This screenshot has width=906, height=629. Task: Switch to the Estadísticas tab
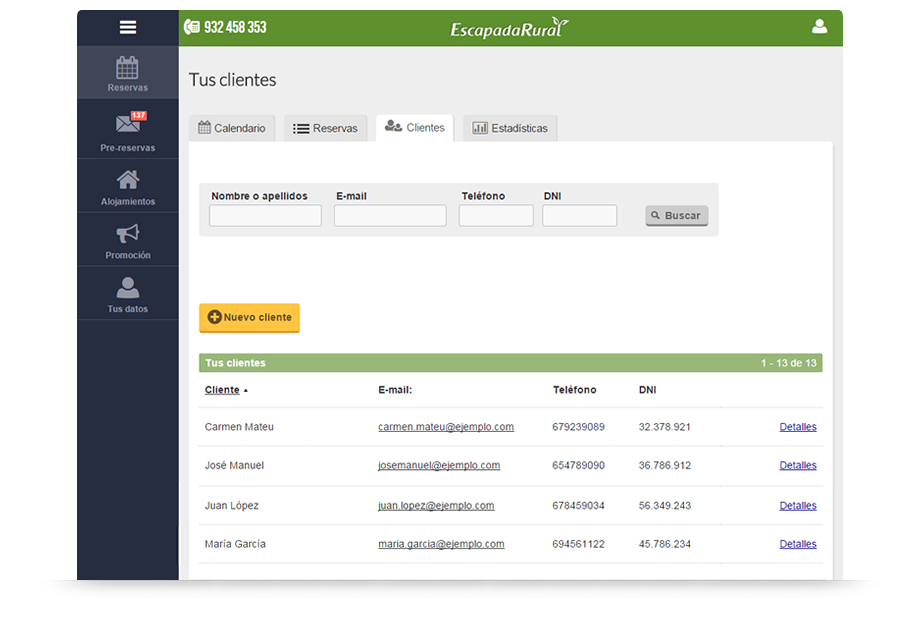(x=510, y=128)
